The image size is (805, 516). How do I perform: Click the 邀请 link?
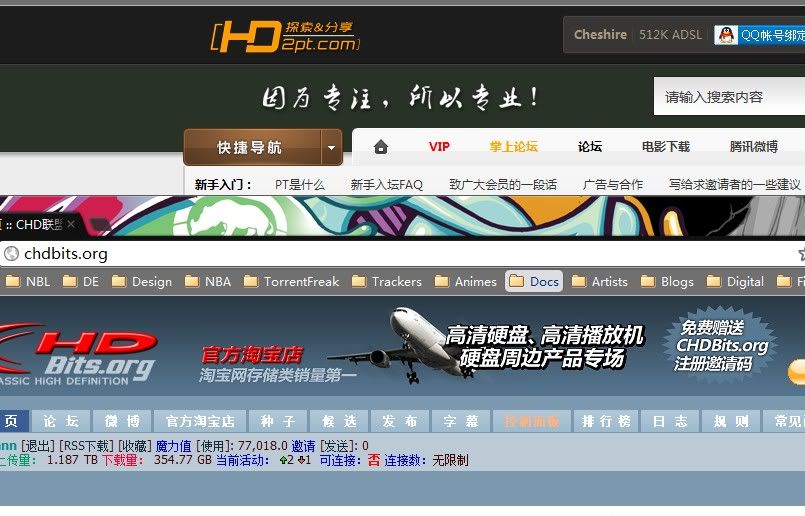(x=303, y=446)
